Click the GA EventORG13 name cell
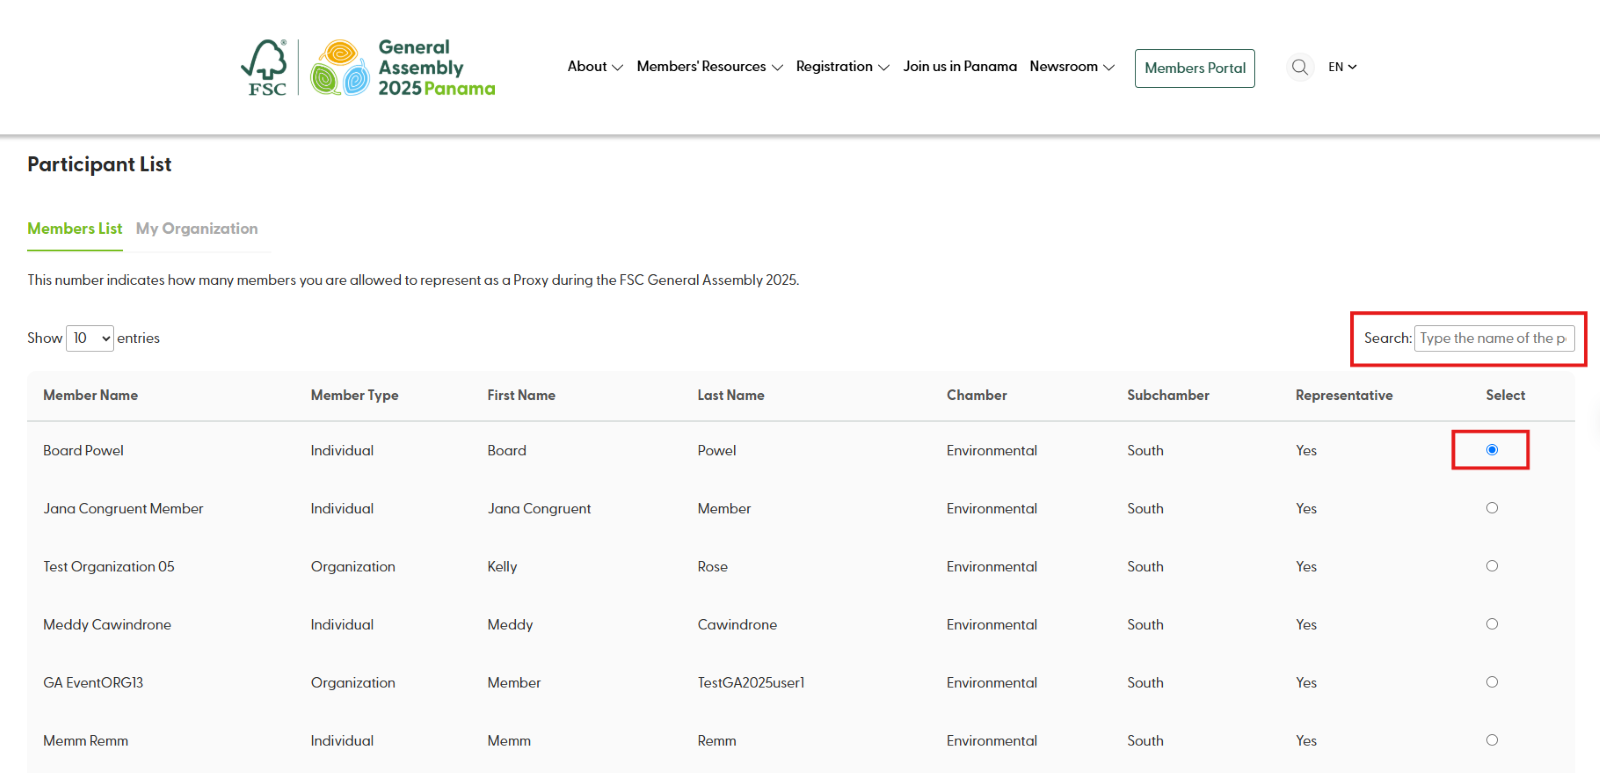Screen dimensions: 1600x773 pos(93,683)
